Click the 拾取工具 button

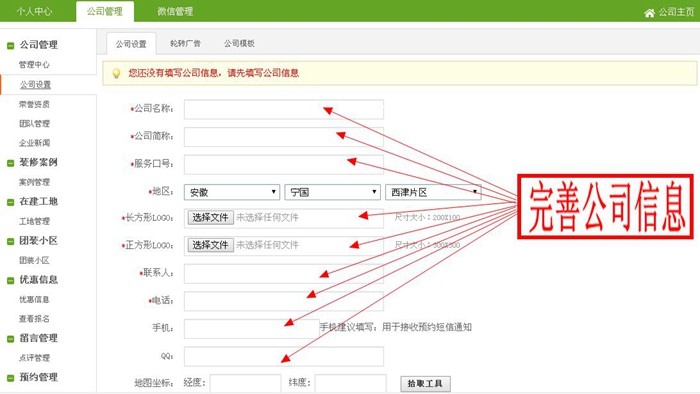pyautogui.click(x=425, y=383)
